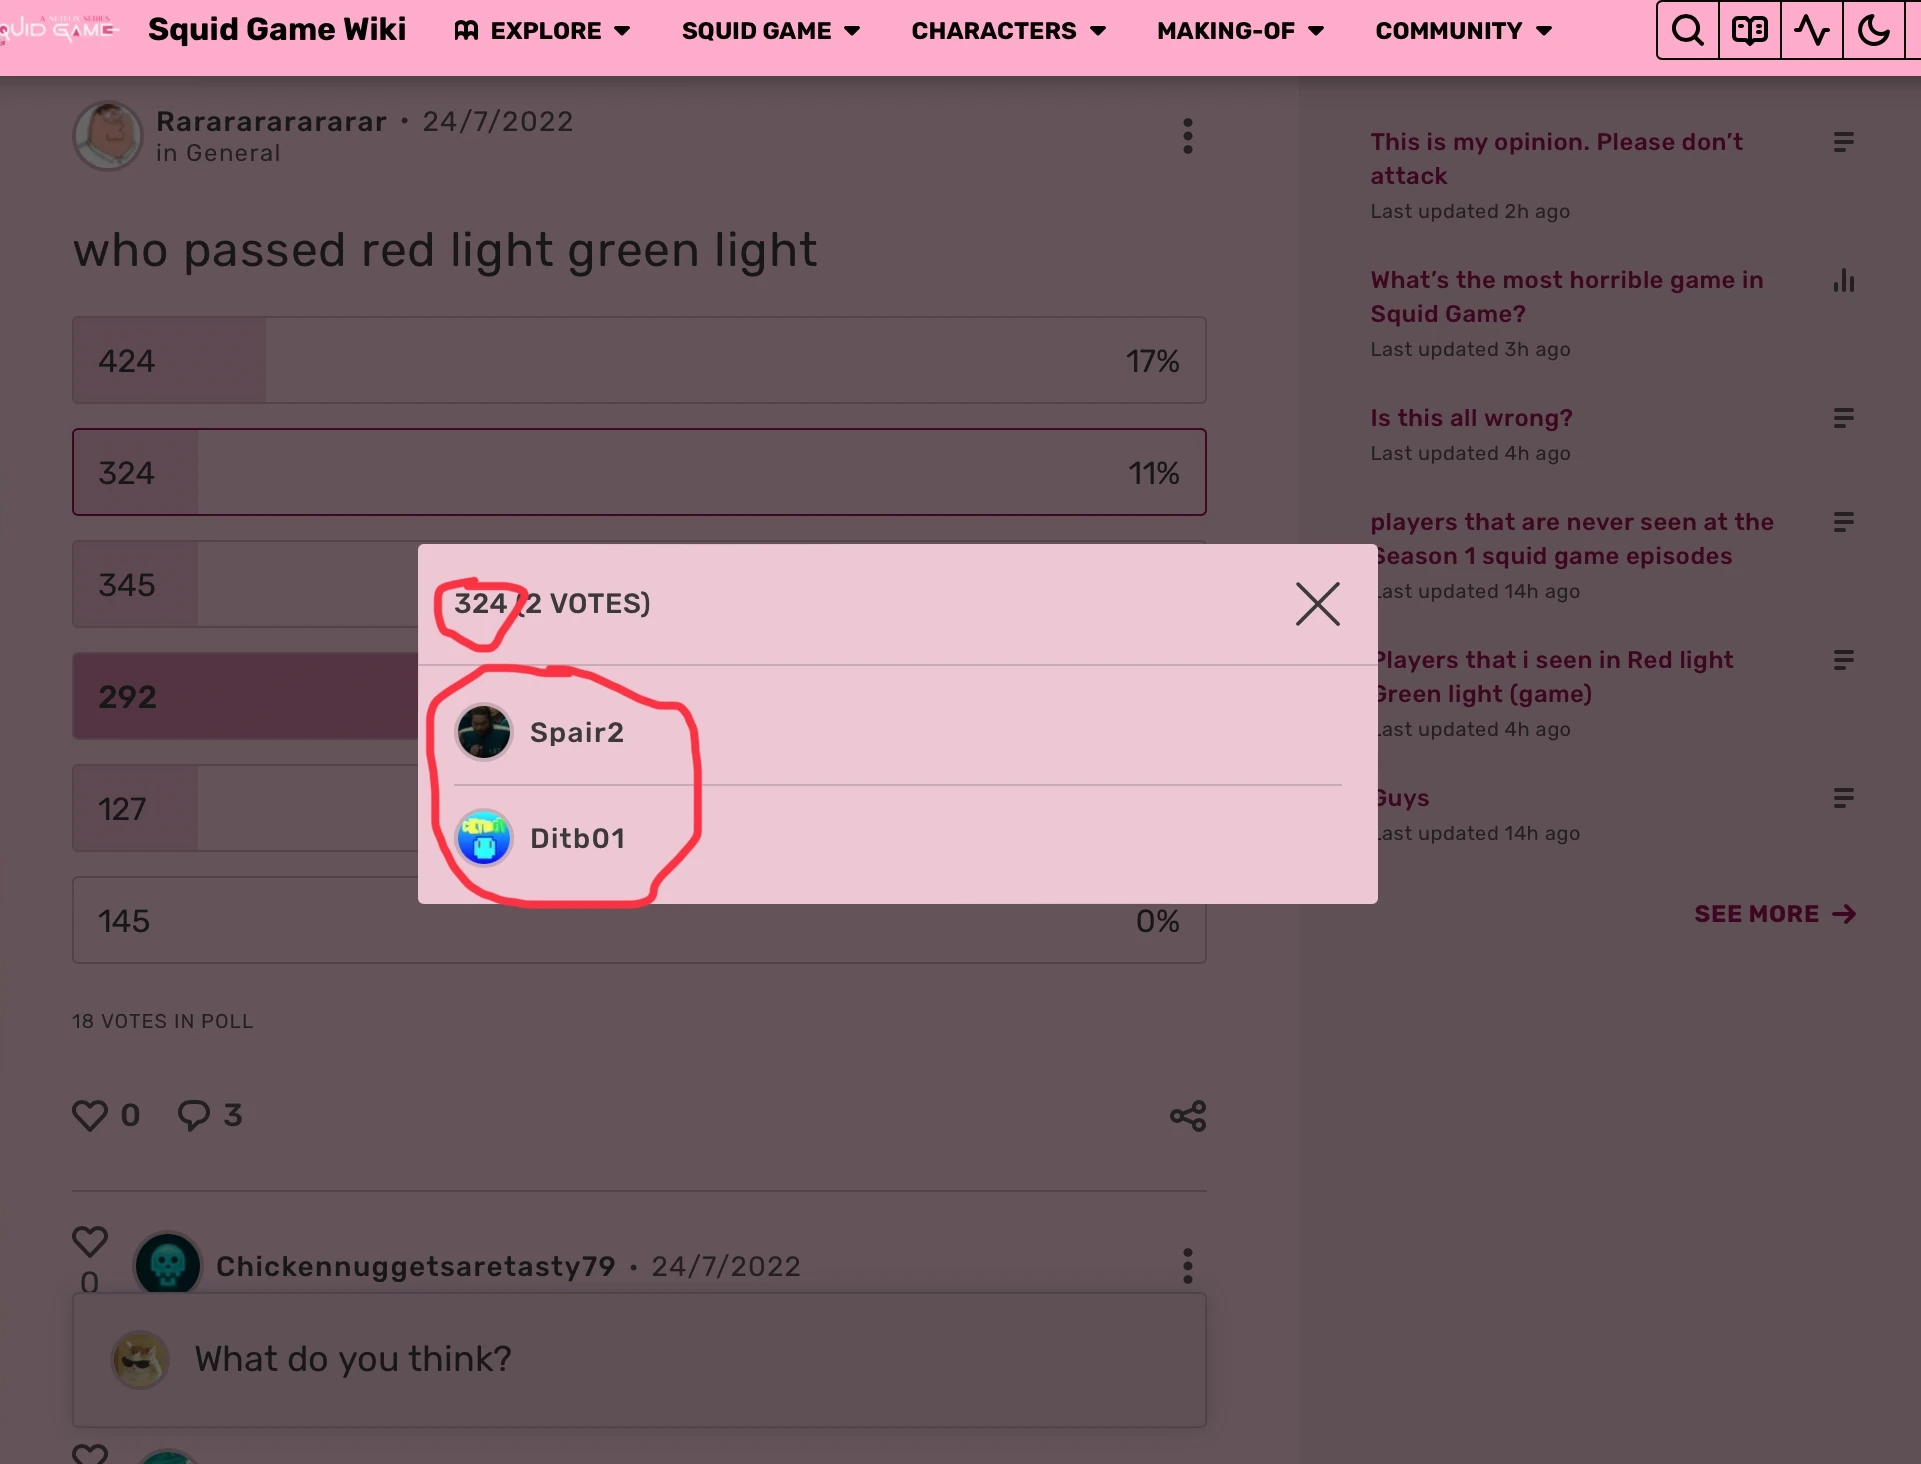The height and width of the screenshot is (1464, 1921).
Task: Expand the EXPLORE dropdown
Action: pos(543,30)
